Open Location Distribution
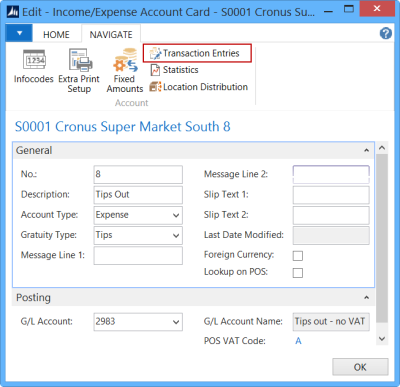Image resolution: width=400 pixels, height=387 pixels. click(x=199, y=87)
